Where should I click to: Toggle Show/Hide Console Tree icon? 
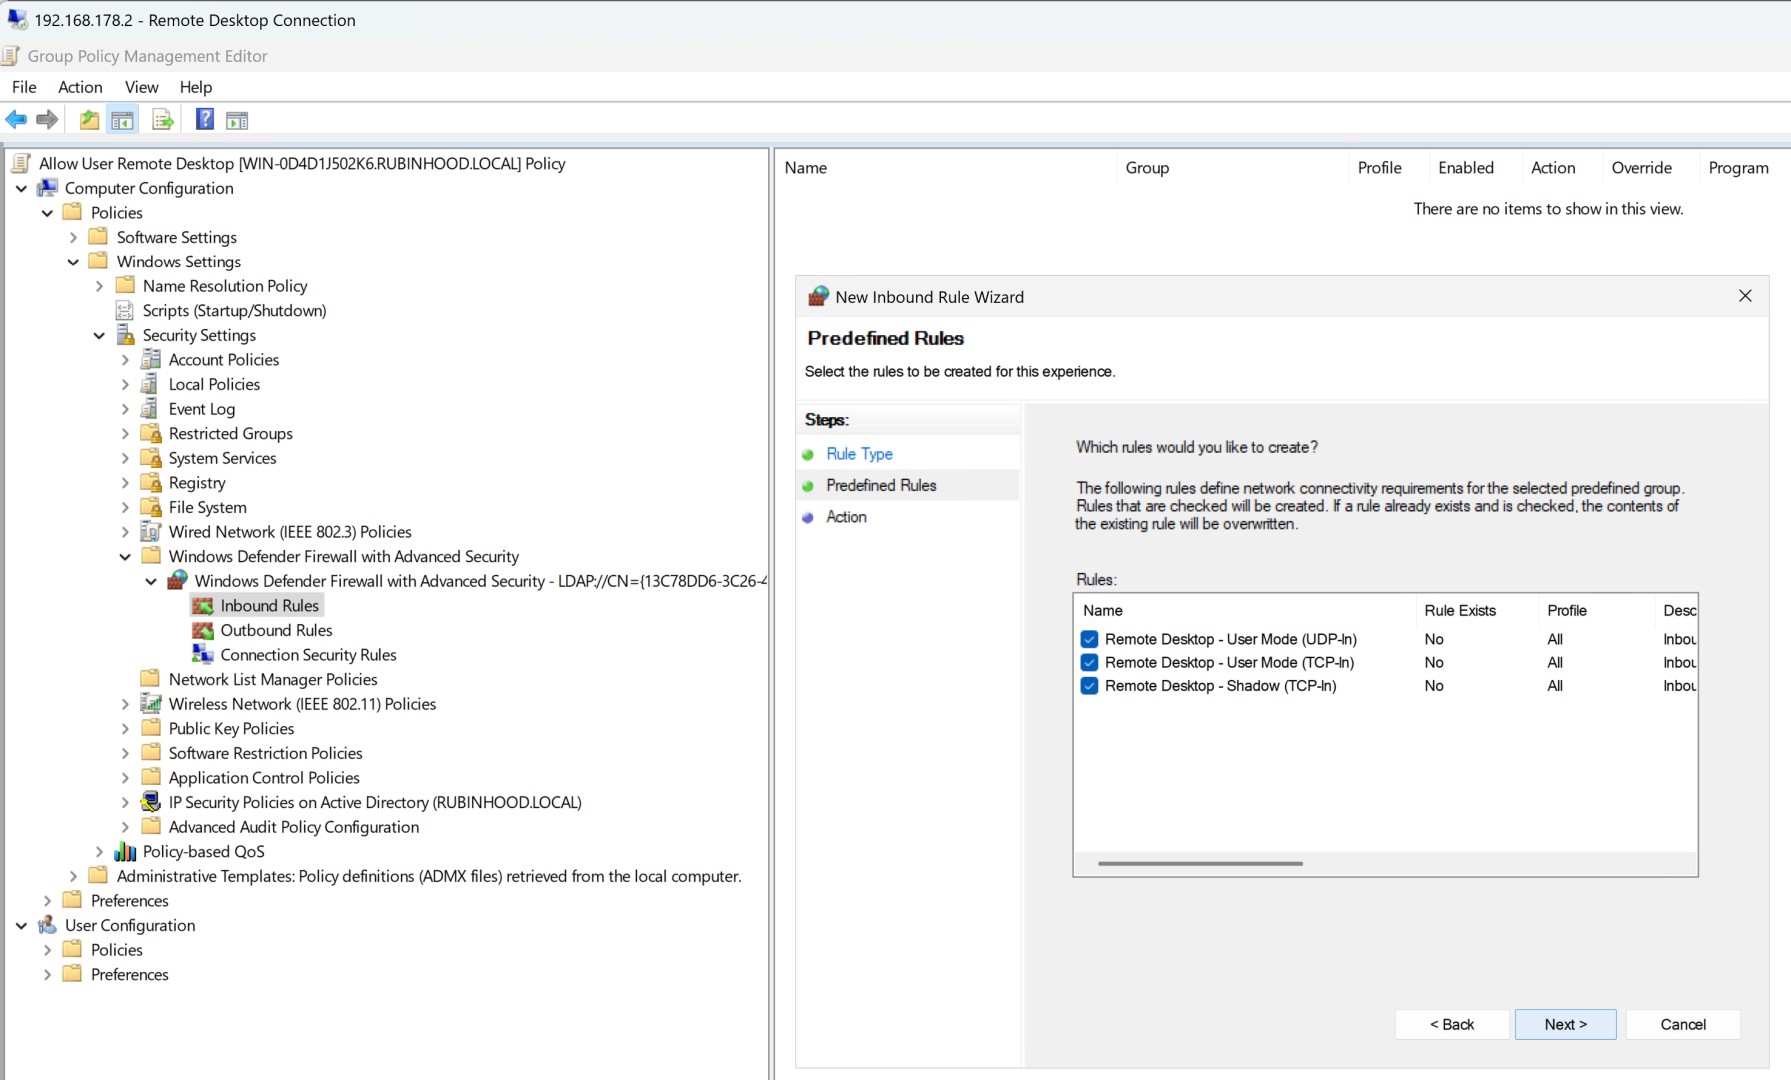coord(122,120)
